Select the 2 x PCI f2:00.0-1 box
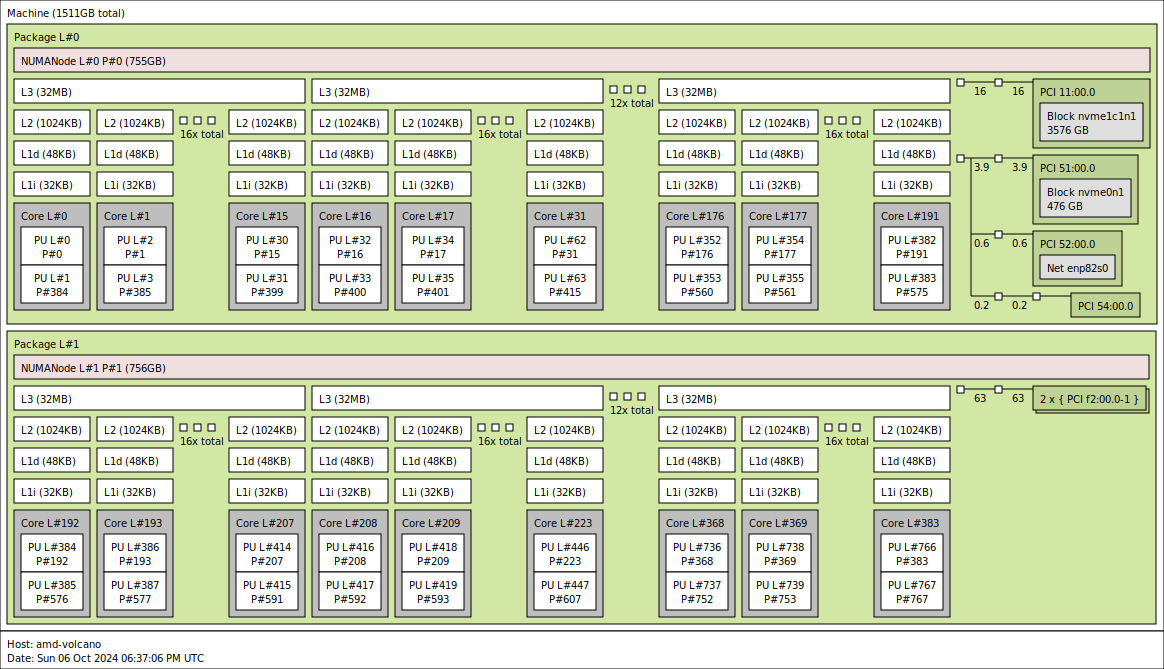This screenshot has width=1164, height=669. 1088,399
